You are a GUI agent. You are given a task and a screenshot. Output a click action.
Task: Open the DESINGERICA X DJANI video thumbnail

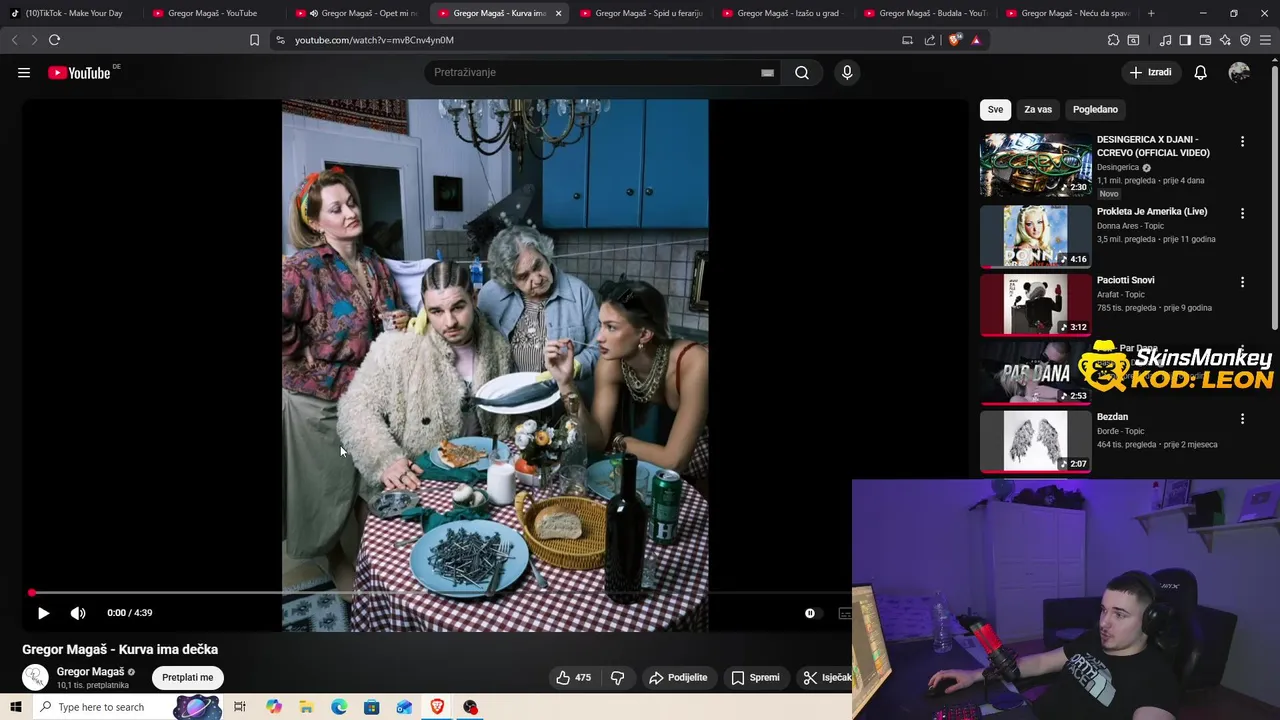tap(1036, 165)
